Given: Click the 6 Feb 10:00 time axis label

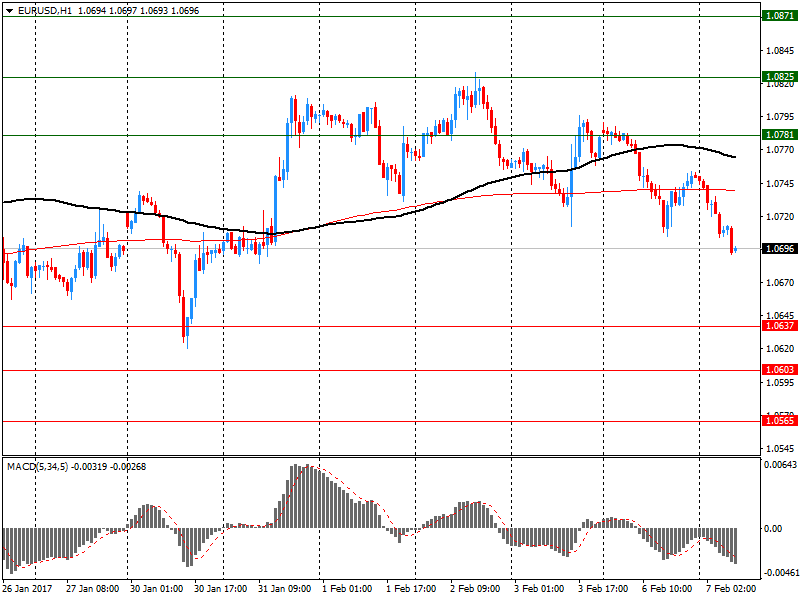Looking at the screenshot, I should pos(667,589).
